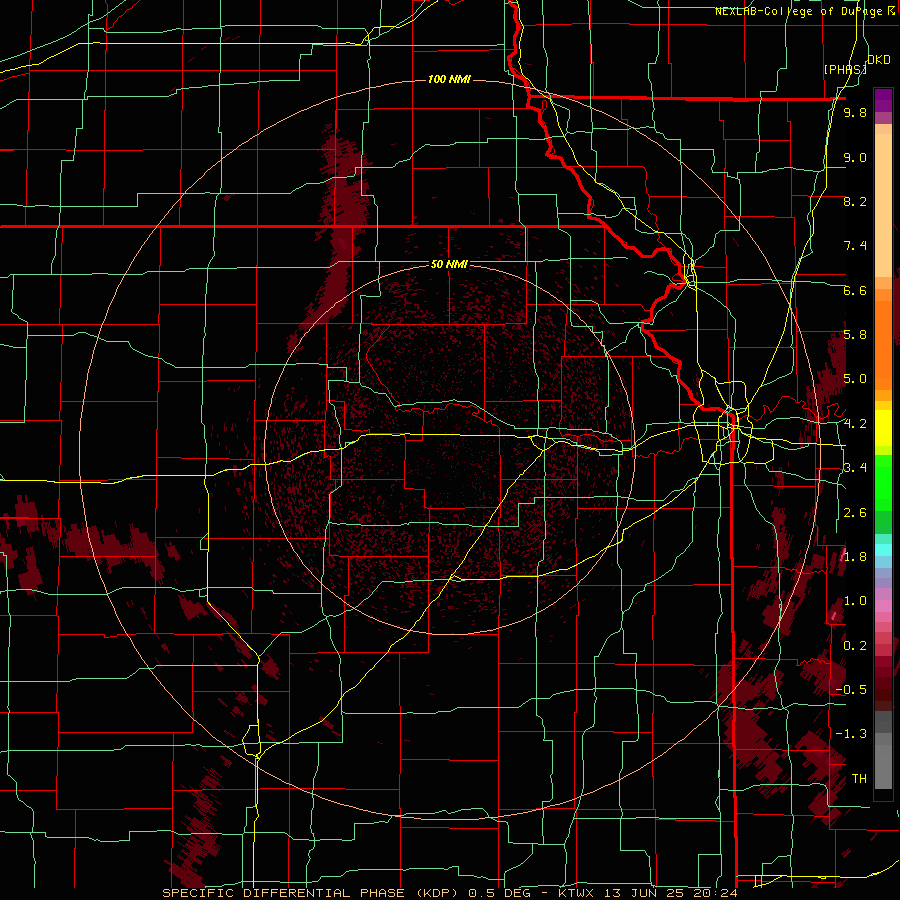The image size is (900, 900).
Task: Select the yellow segment of the color scale
Action: click(x=883, y=428)
